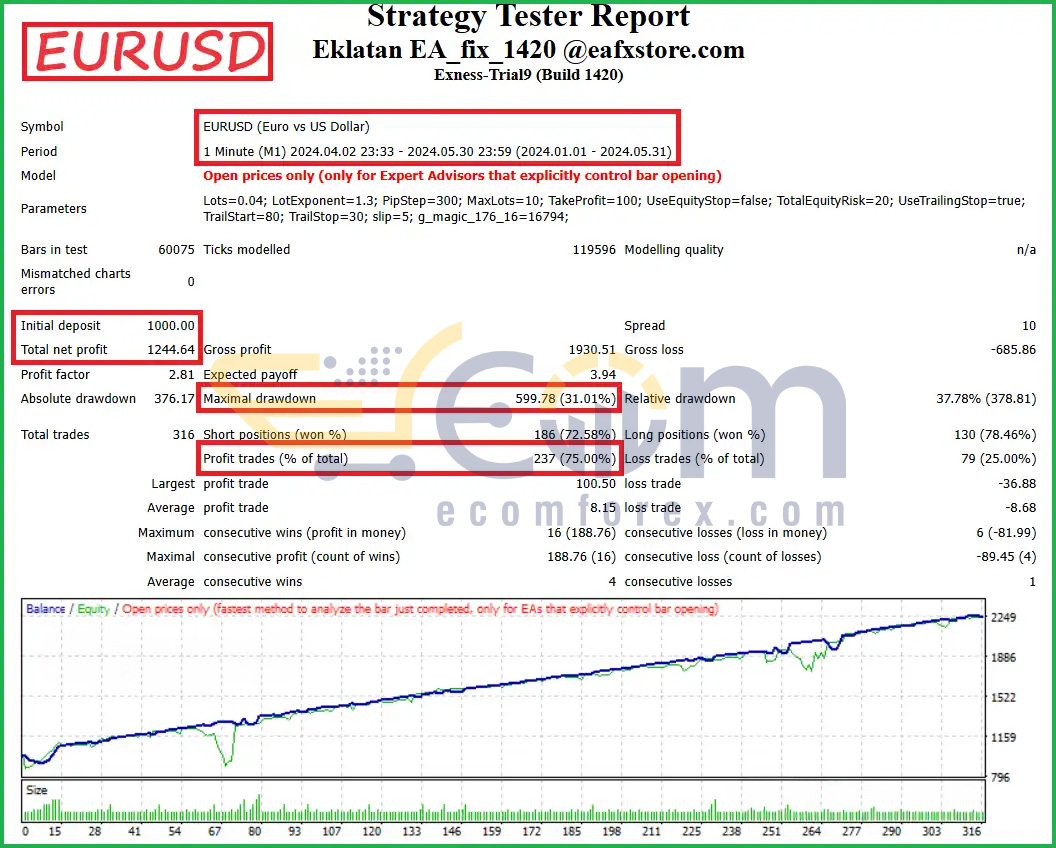Select the average loss trade value "-8.68"
Screen dimensions: 1056x848
(1021, 509)
